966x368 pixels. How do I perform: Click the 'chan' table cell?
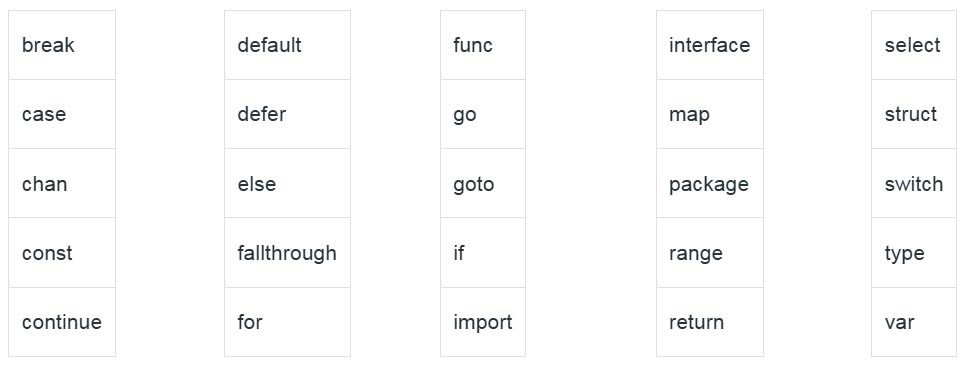tap(62, 183)
